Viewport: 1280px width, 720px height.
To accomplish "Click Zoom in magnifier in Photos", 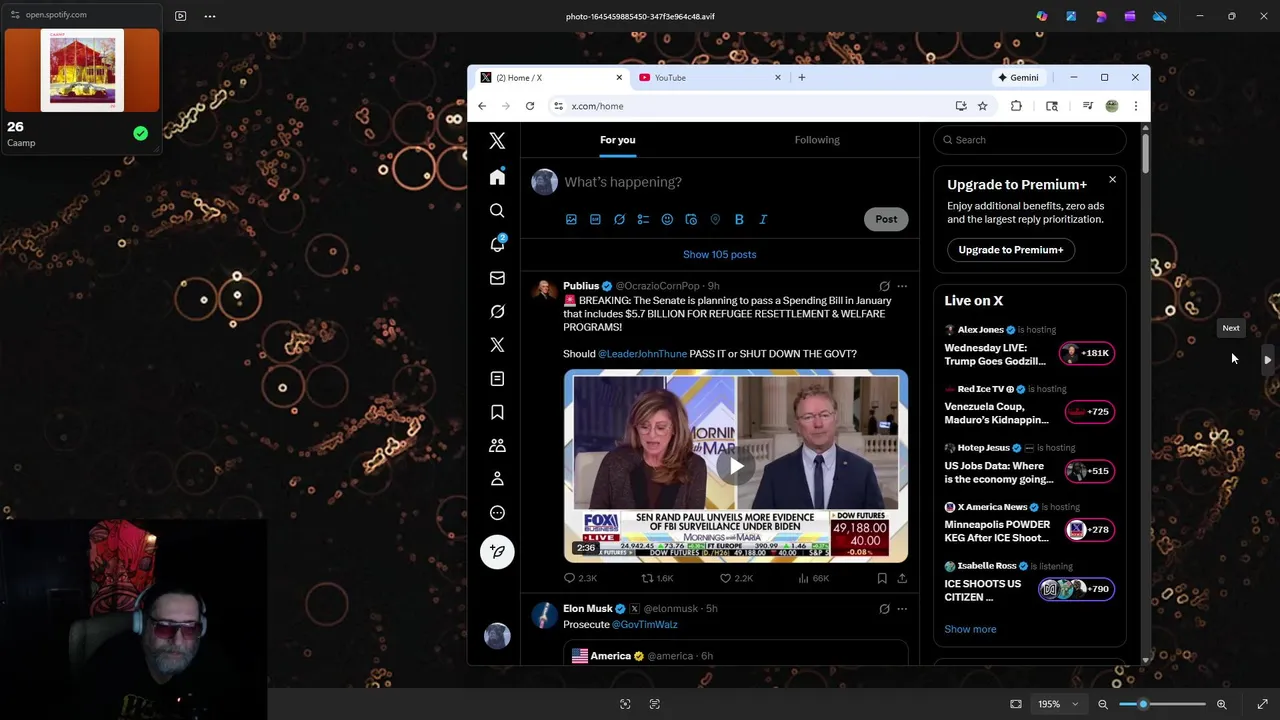I will click(1221, 704).
